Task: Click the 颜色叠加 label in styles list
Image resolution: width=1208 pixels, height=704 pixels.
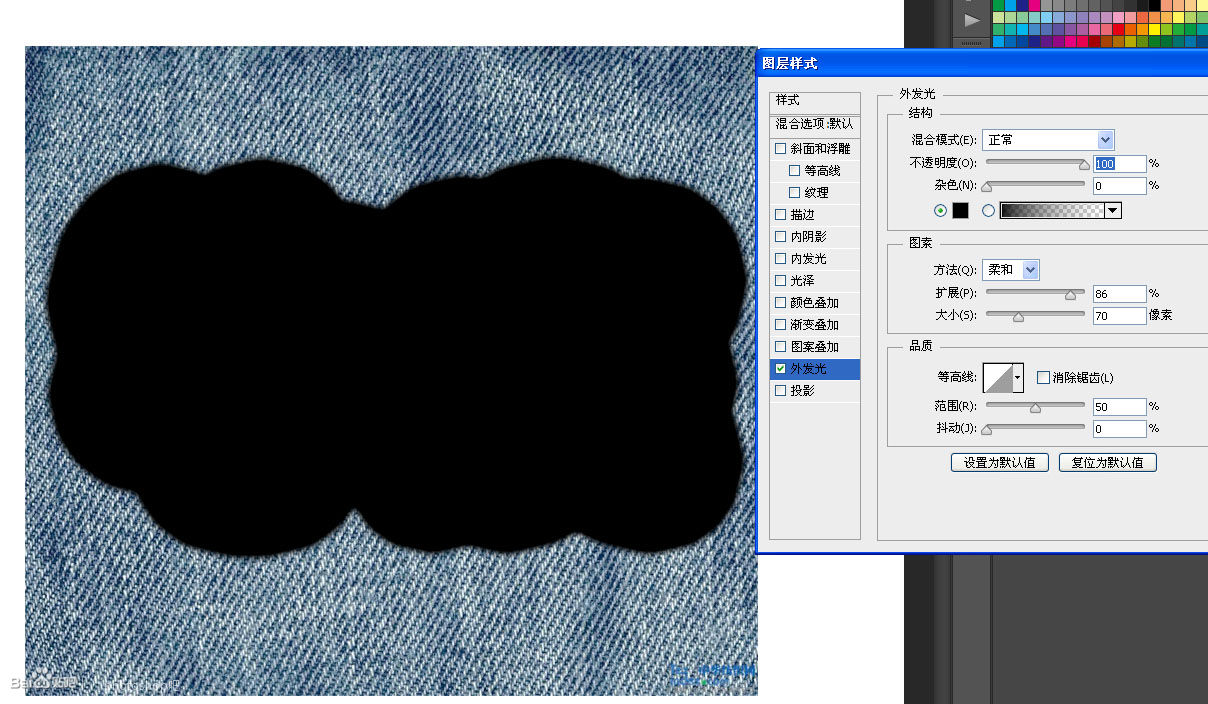Action: point(814,303)
